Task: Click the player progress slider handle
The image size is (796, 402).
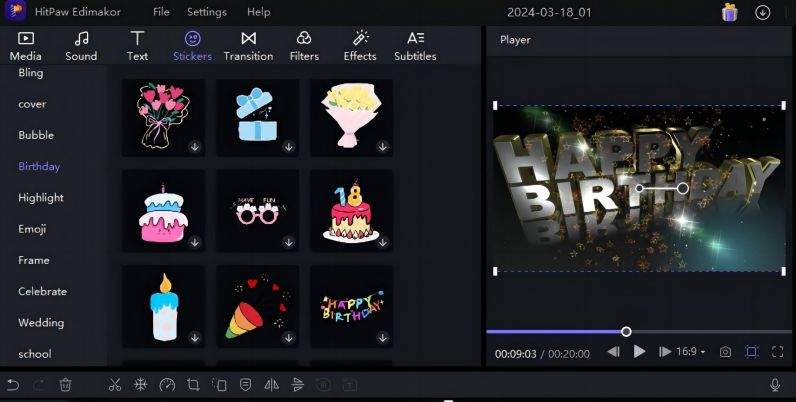Action: (626, 331)
